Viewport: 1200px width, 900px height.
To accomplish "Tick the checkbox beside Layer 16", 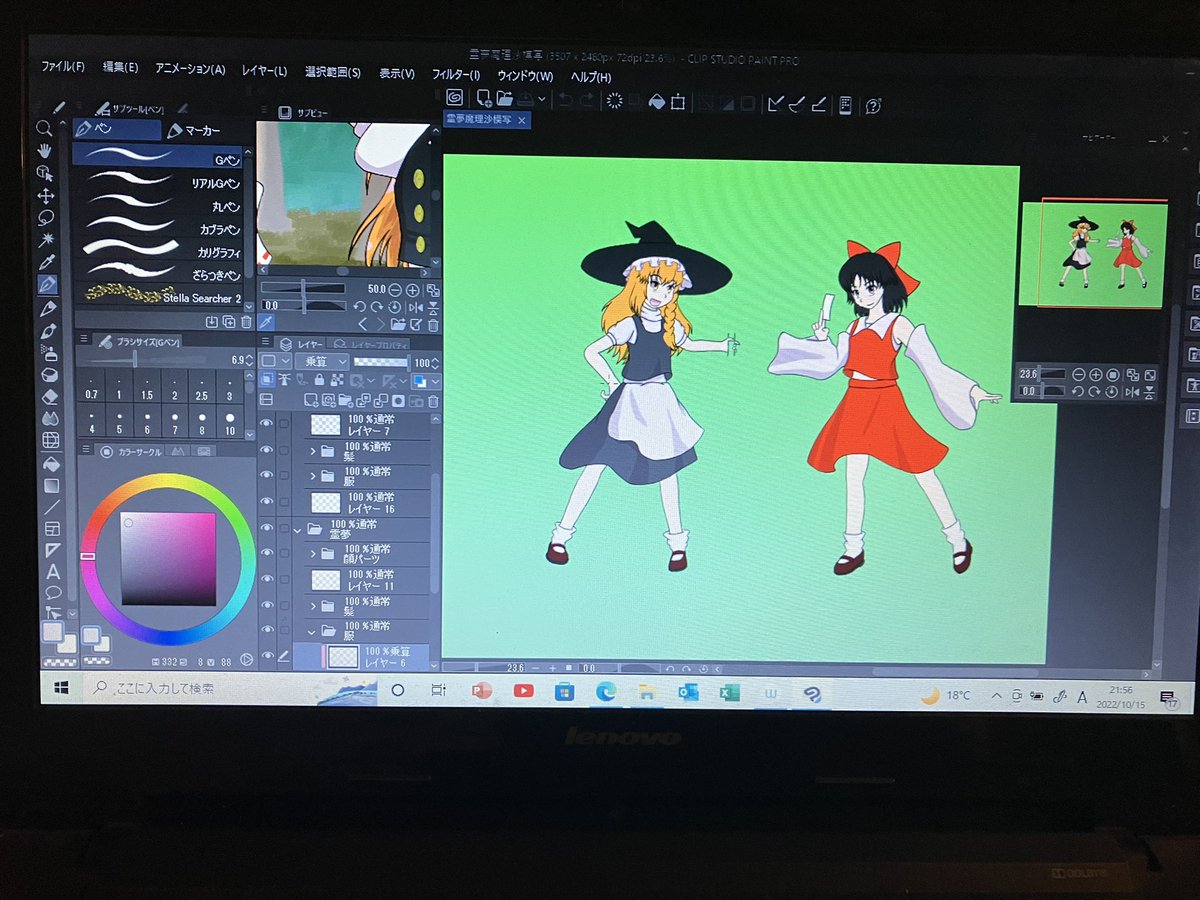I will pyautogui.click(x=284, y=502).
